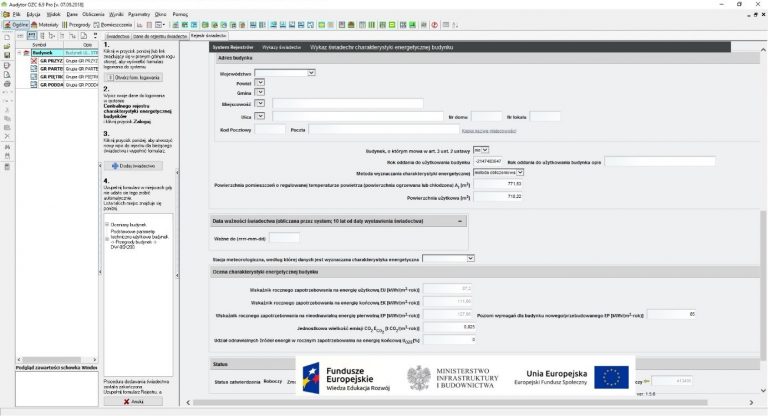Click the Anuluj button
Screen dimensions: 768x416
133,401
